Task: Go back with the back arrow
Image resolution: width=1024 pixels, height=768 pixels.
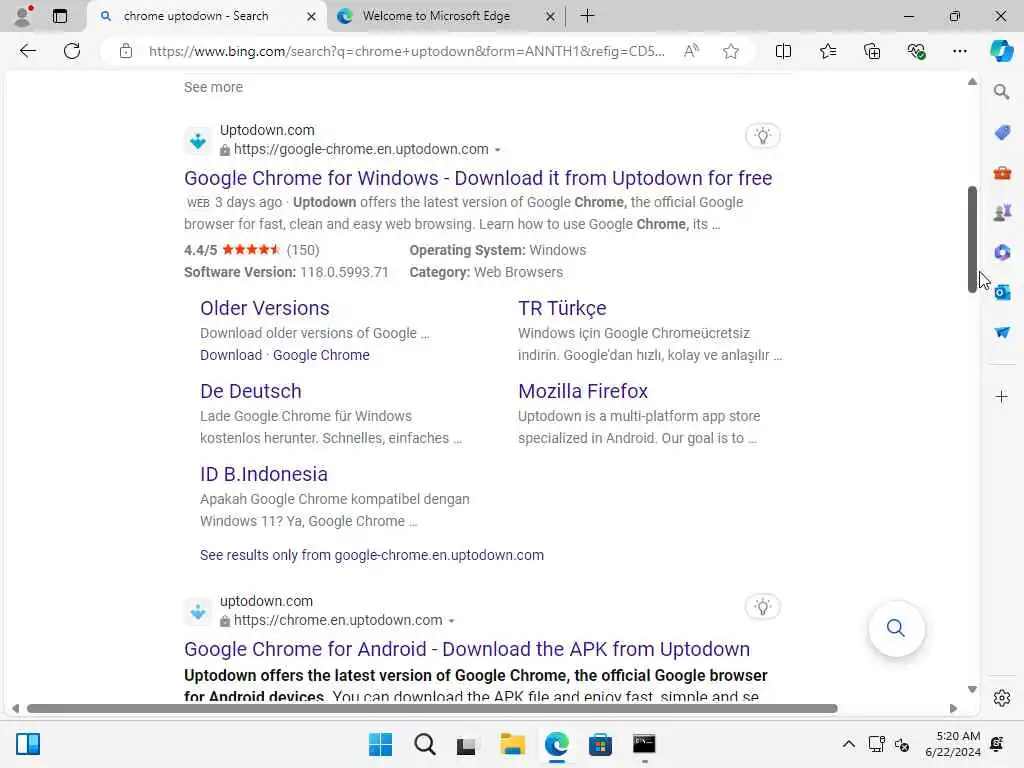Action: point(27,51)
